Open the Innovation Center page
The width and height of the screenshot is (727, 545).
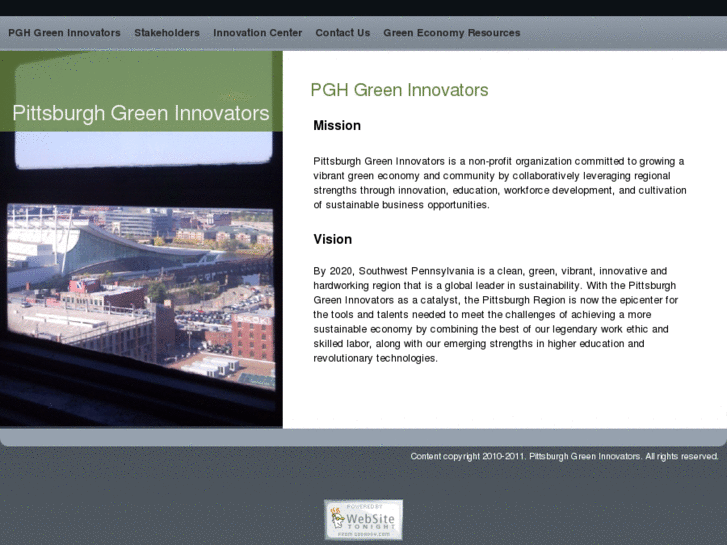coord(257,33)
